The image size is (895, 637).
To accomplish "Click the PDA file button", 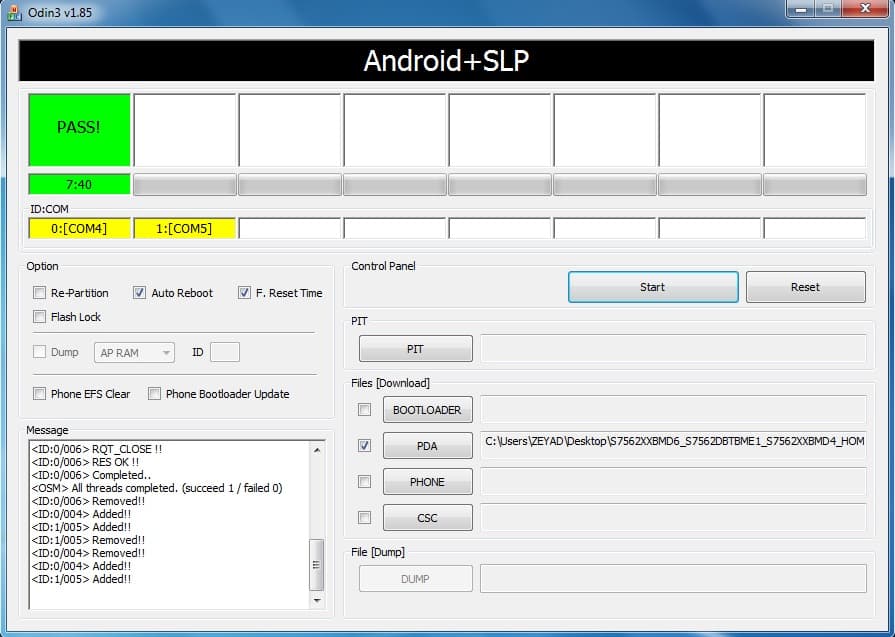I will pyautogui.click(x=428, y=446).
